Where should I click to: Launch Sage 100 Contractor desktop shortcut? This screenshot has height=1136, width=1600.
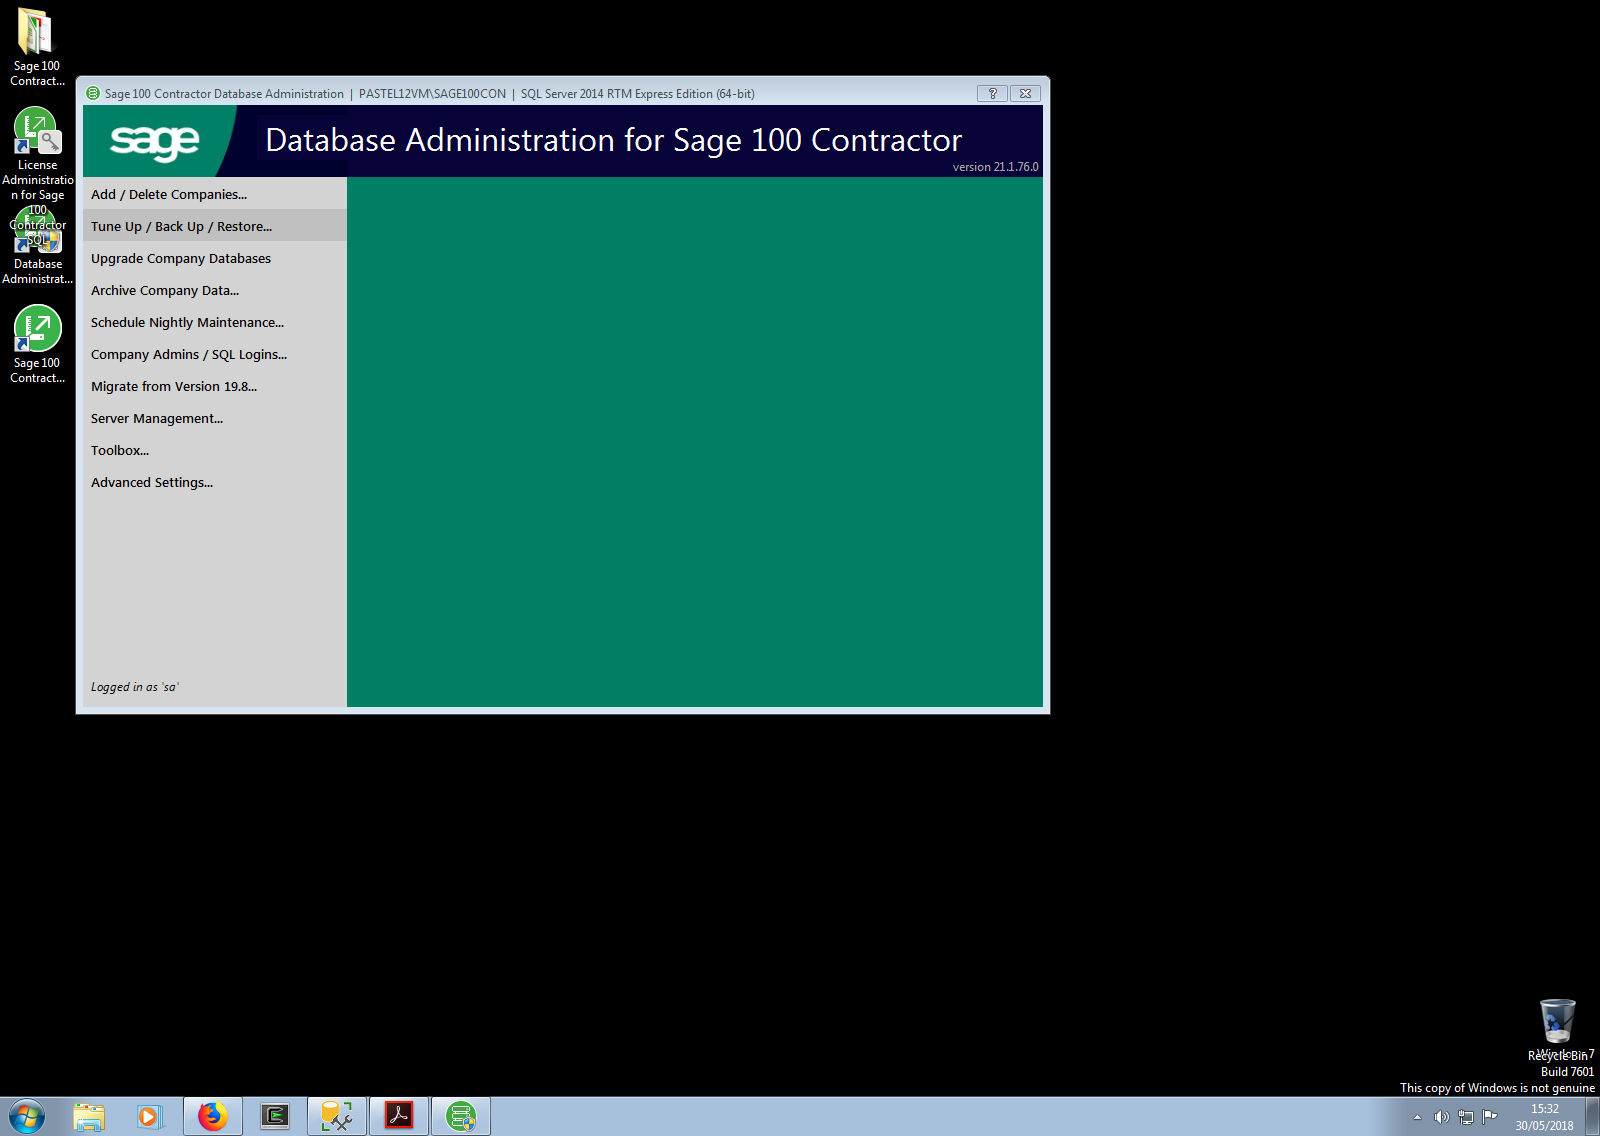pos(37,344)
